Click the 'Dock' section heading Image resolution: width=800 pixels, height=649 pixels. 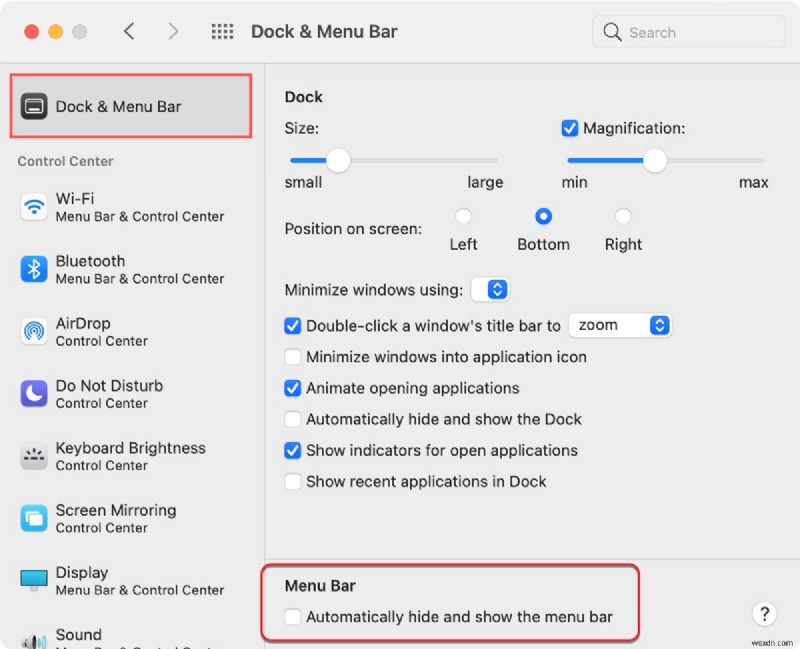304,96
